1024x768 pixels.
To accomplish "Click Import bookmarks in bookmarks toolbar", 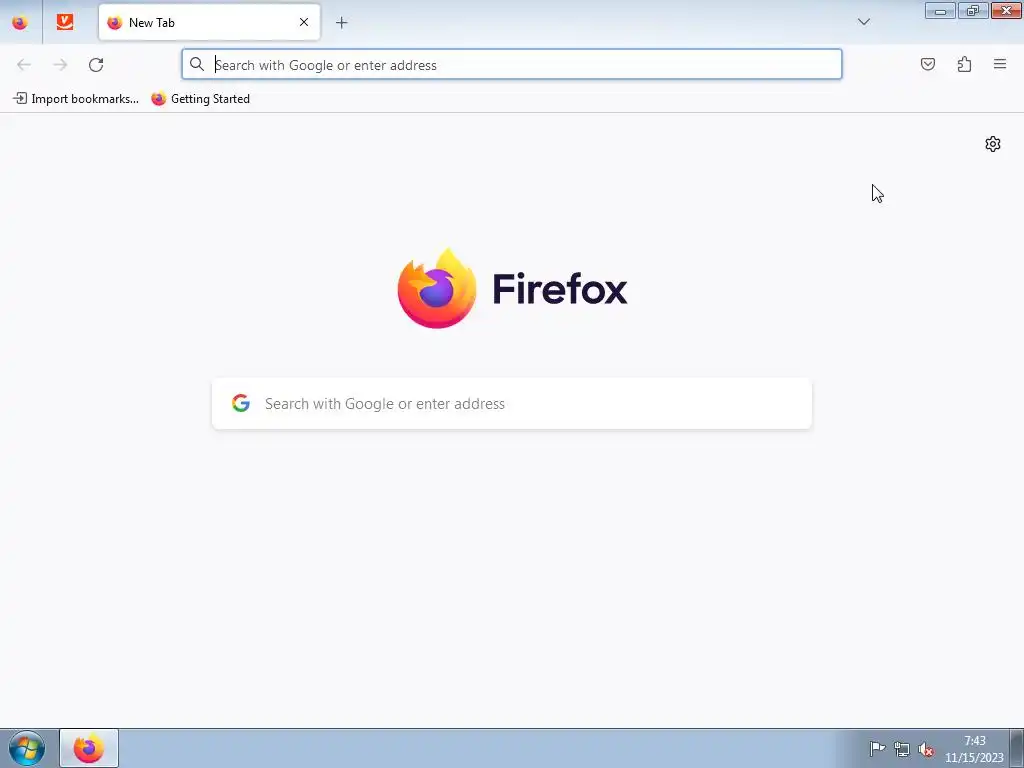I will click(76, 99).
